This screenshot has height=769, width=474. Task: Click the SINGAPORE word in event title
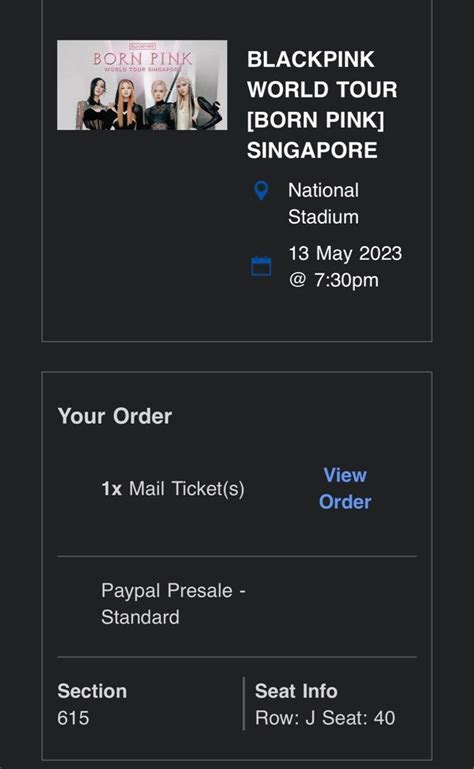(312, 150)
